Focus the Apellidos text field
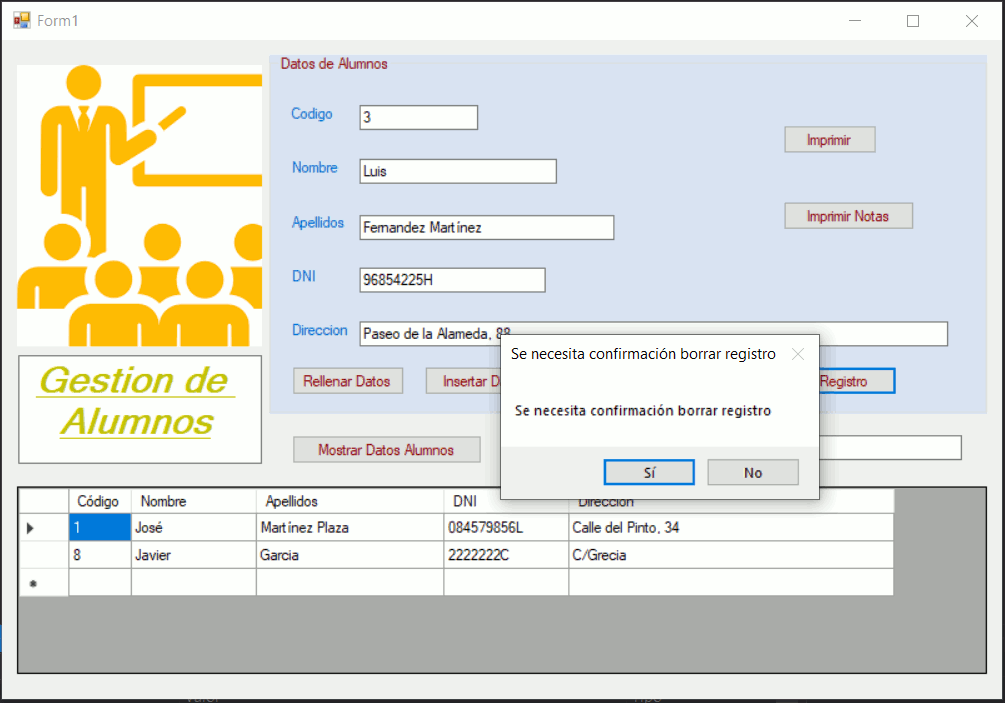 (x=486, y=227)
